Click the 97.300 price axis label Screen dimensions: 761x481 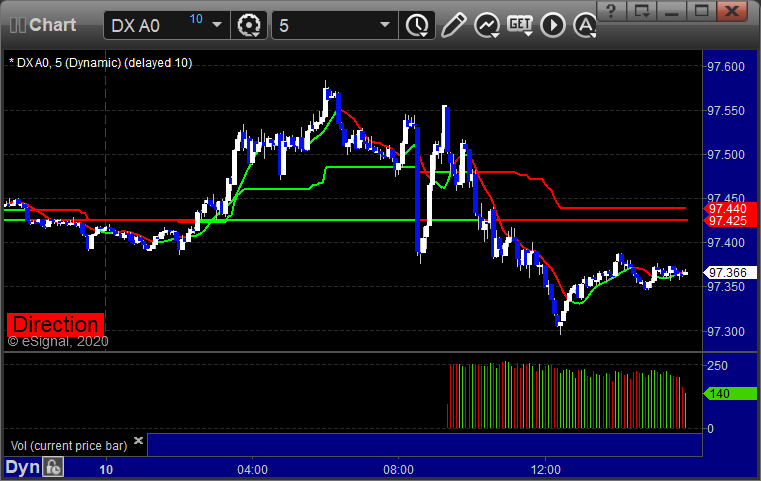tap(726, 332)
